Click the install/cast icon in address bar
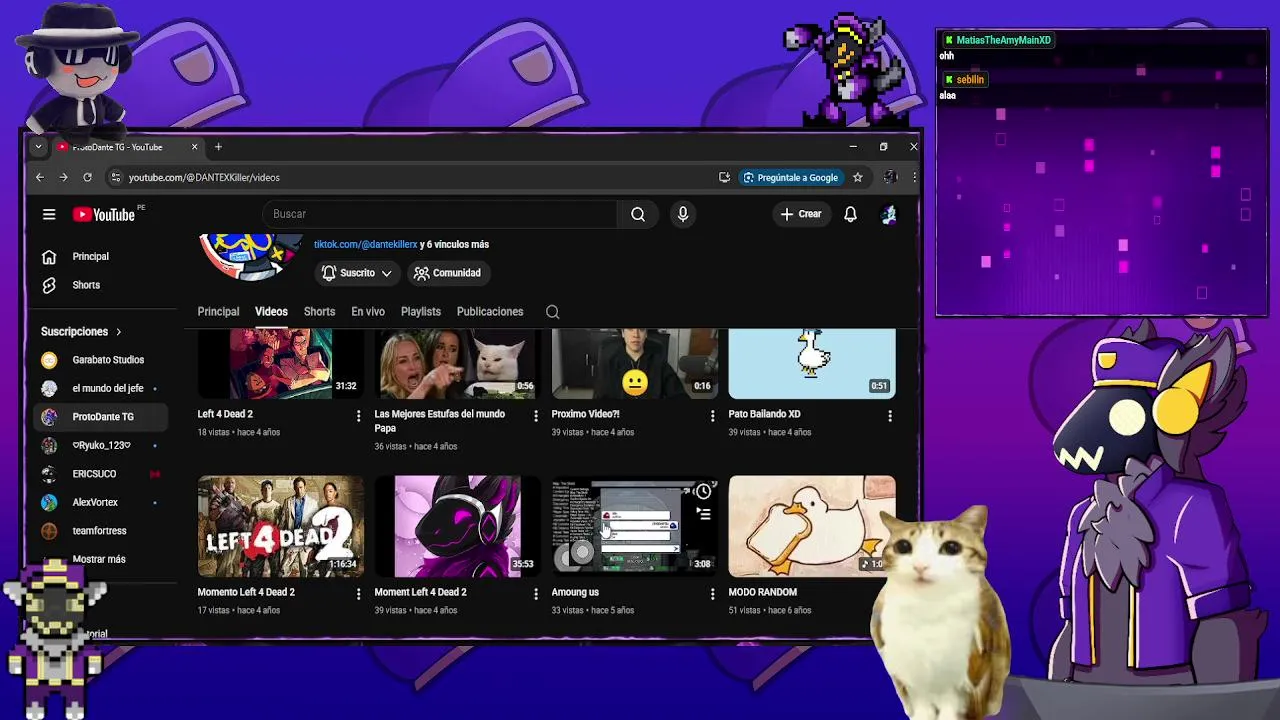 pos(724,177)
